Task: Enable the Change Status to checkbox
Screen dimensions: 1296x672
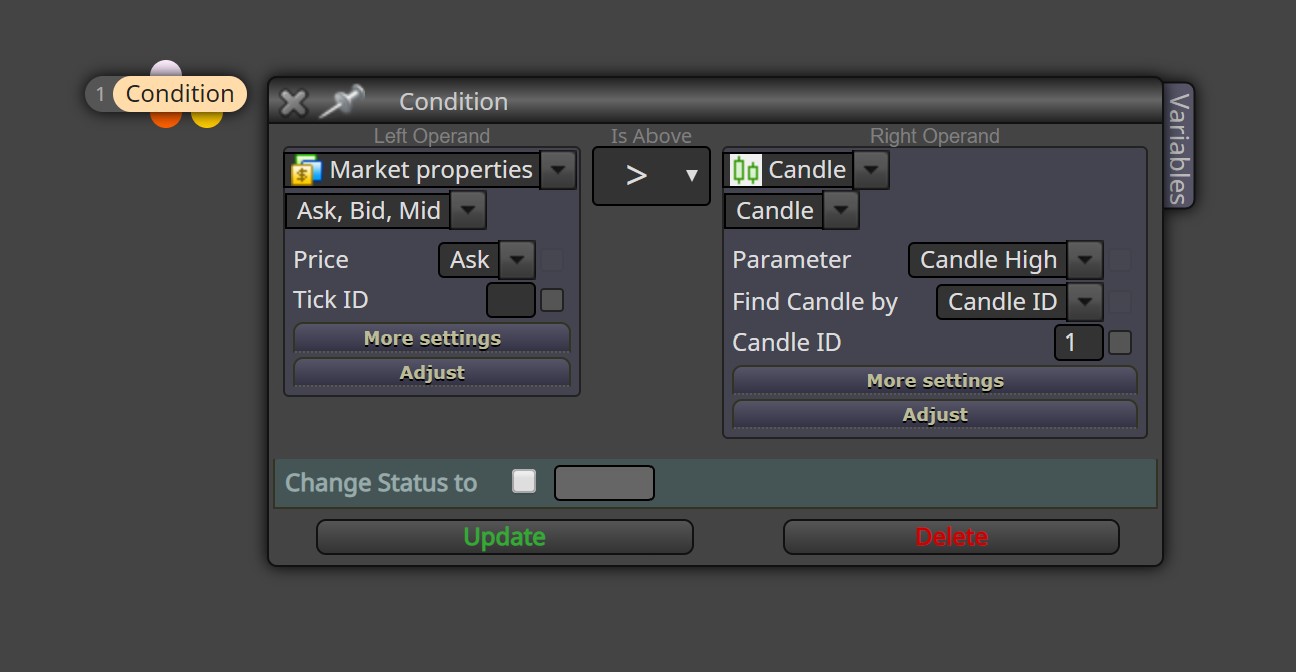Action: pos(524,482)
